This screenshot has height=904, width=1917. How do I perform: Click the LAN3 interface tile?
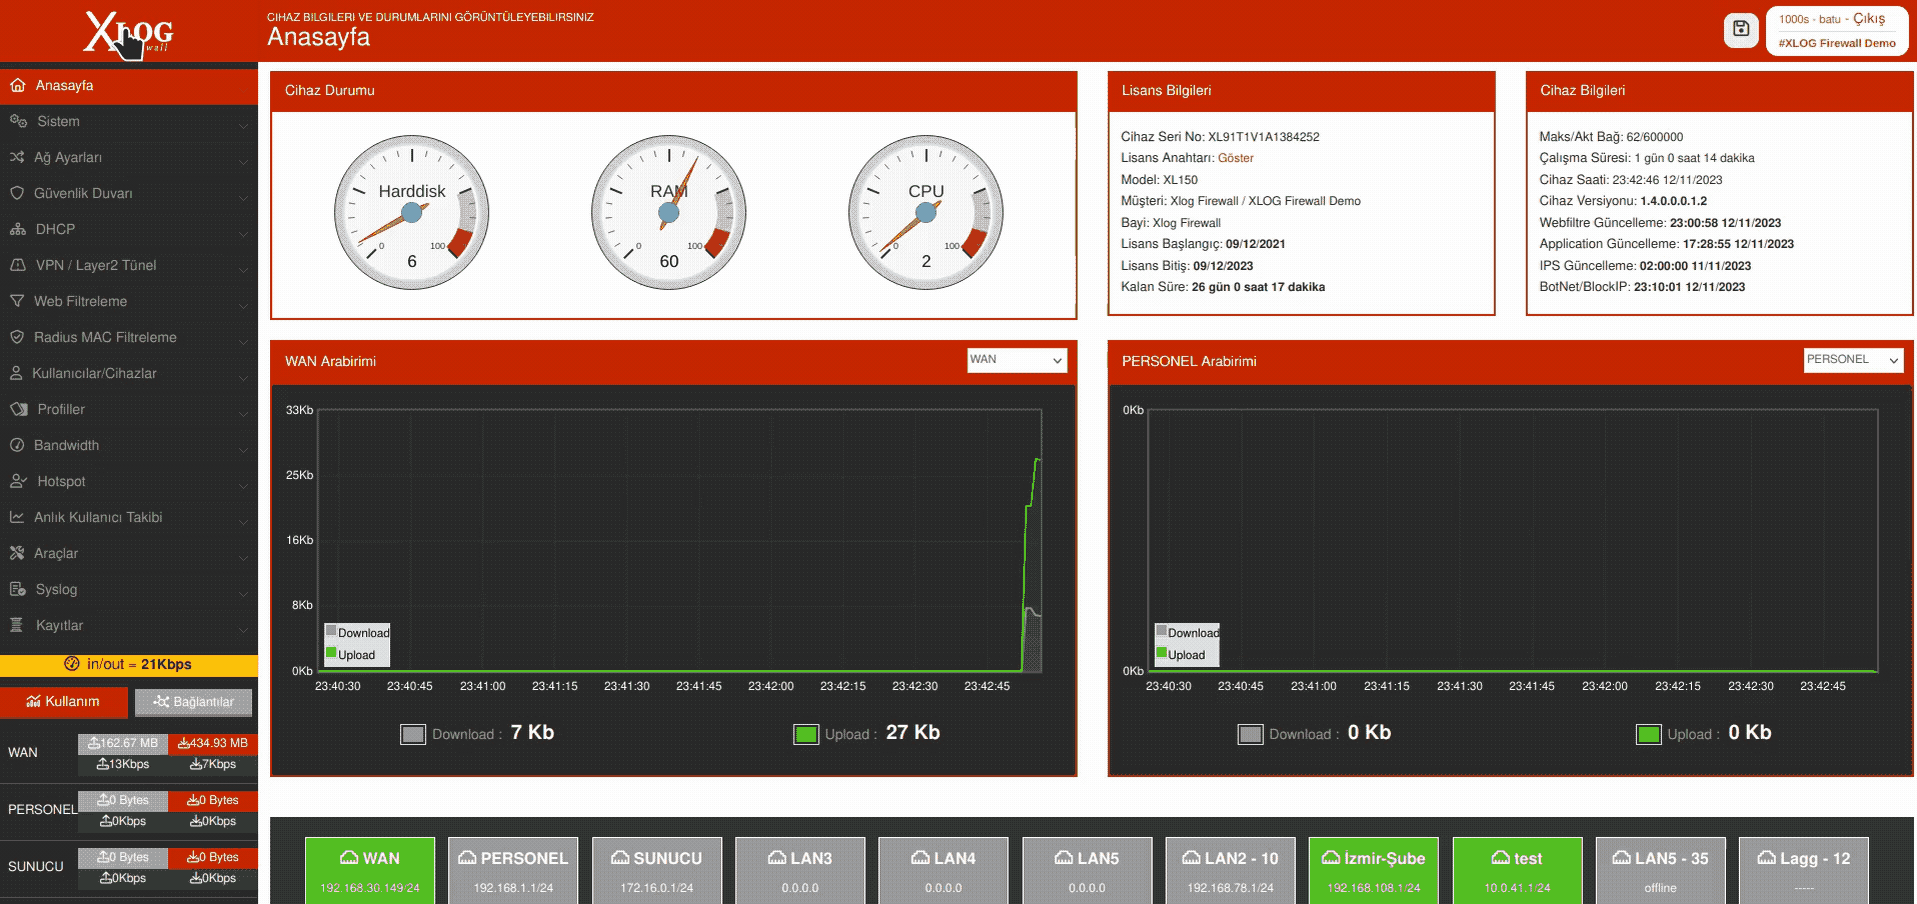(800, 870)
